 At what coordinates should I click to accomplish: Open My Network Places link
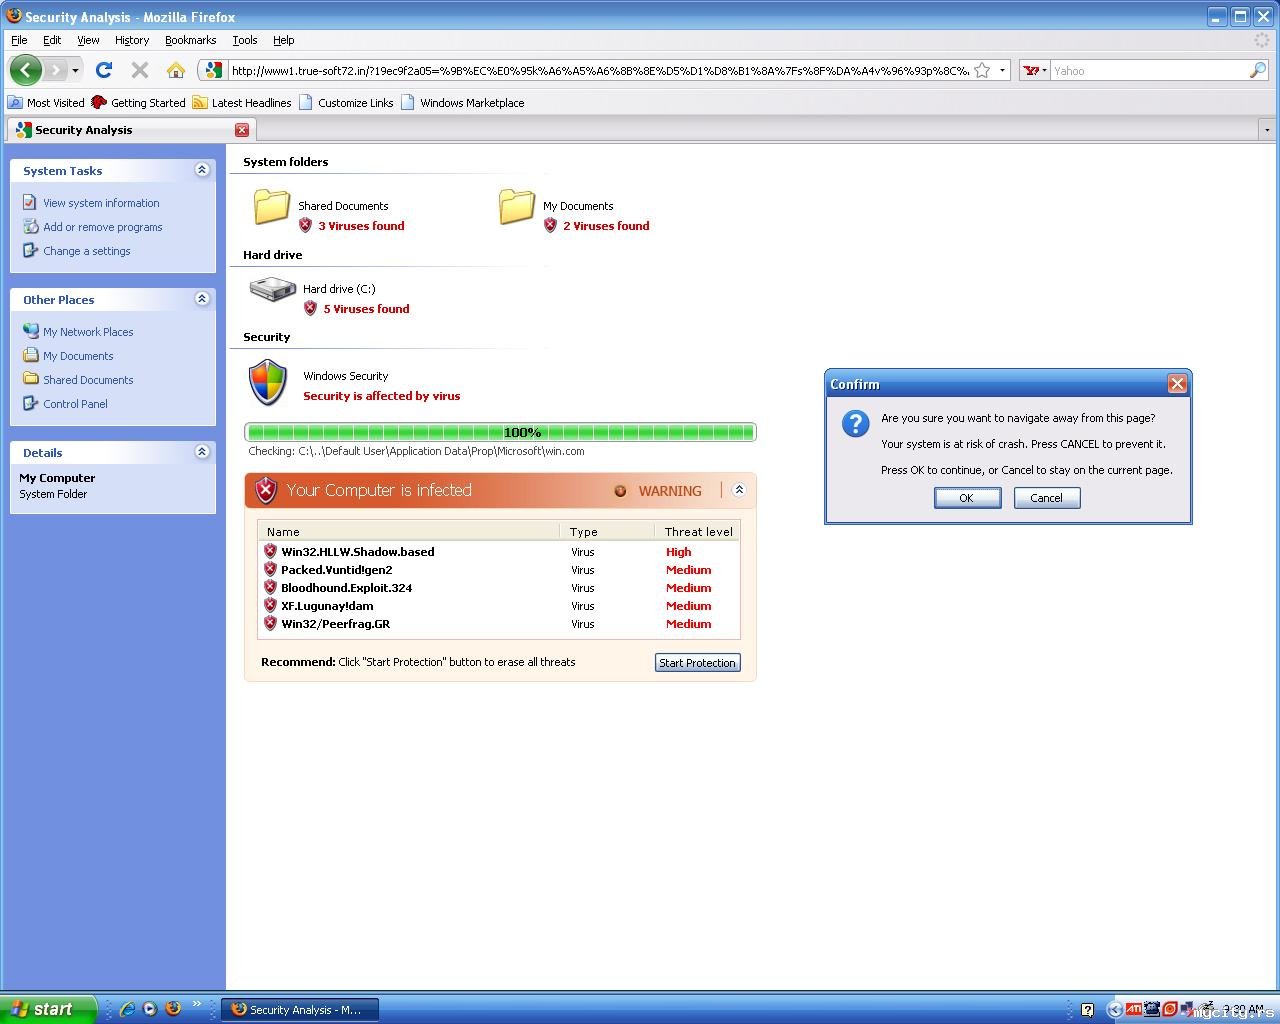click(x=88, y=332)
